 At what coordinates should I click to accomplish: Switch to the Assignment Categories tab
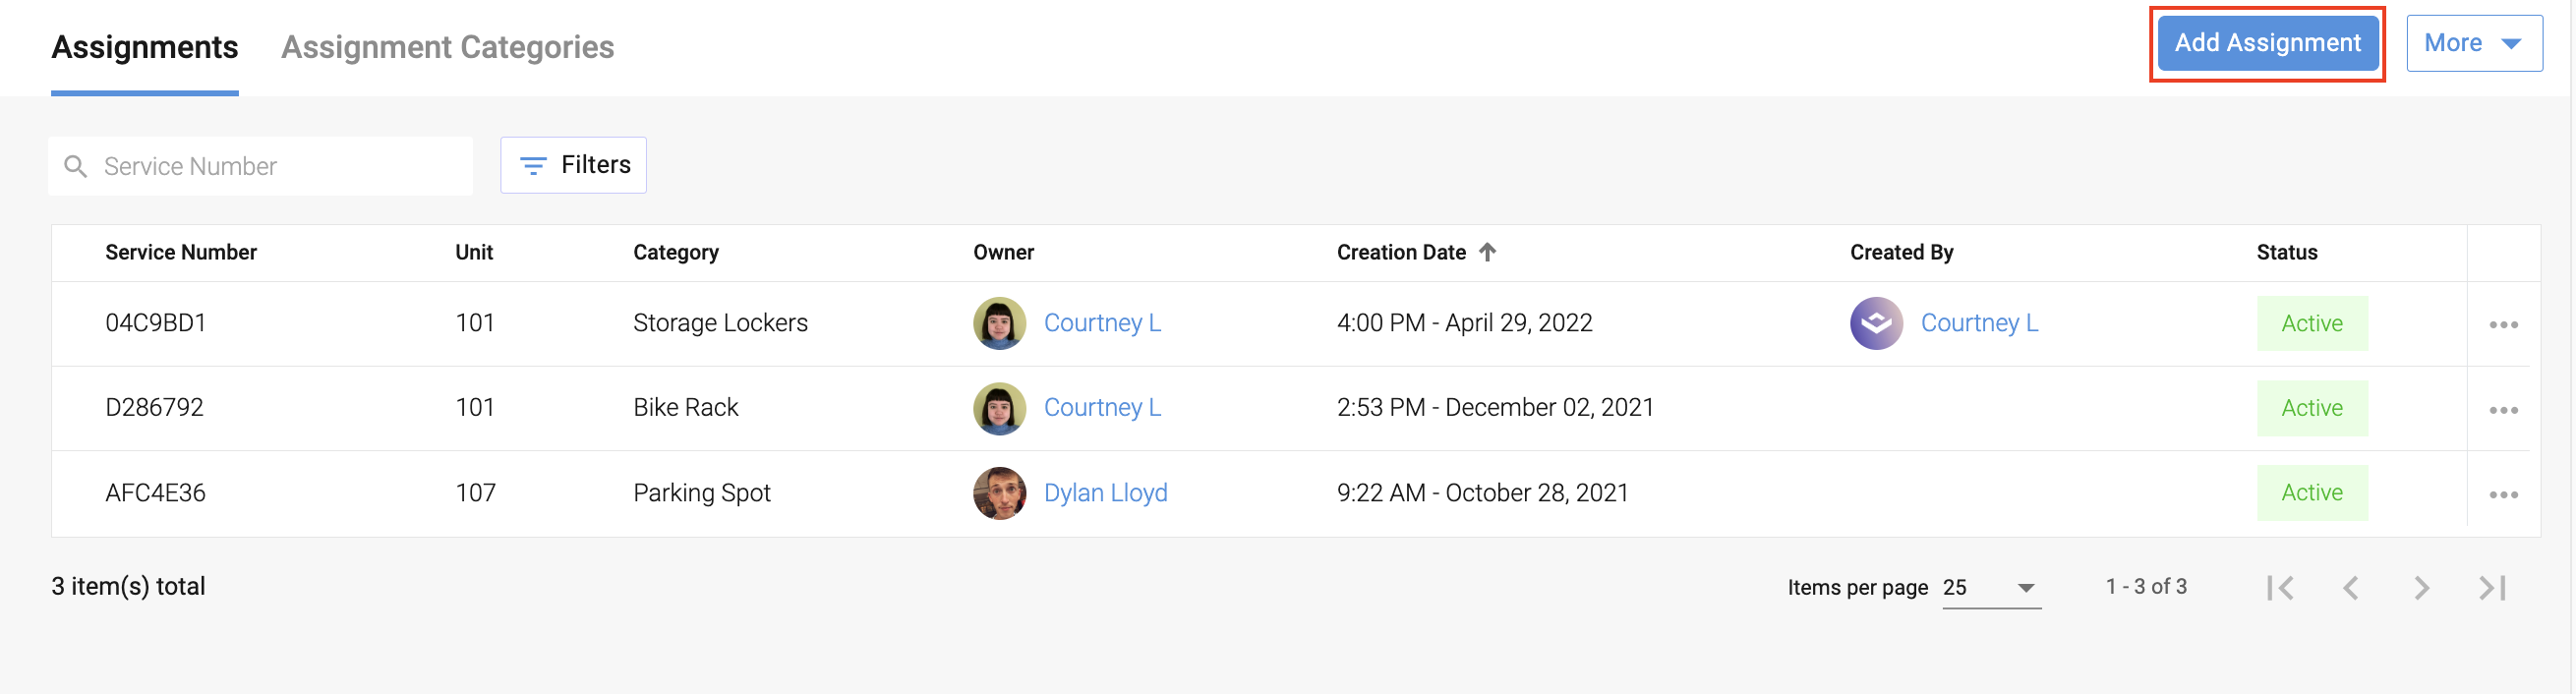click(447, 47)
